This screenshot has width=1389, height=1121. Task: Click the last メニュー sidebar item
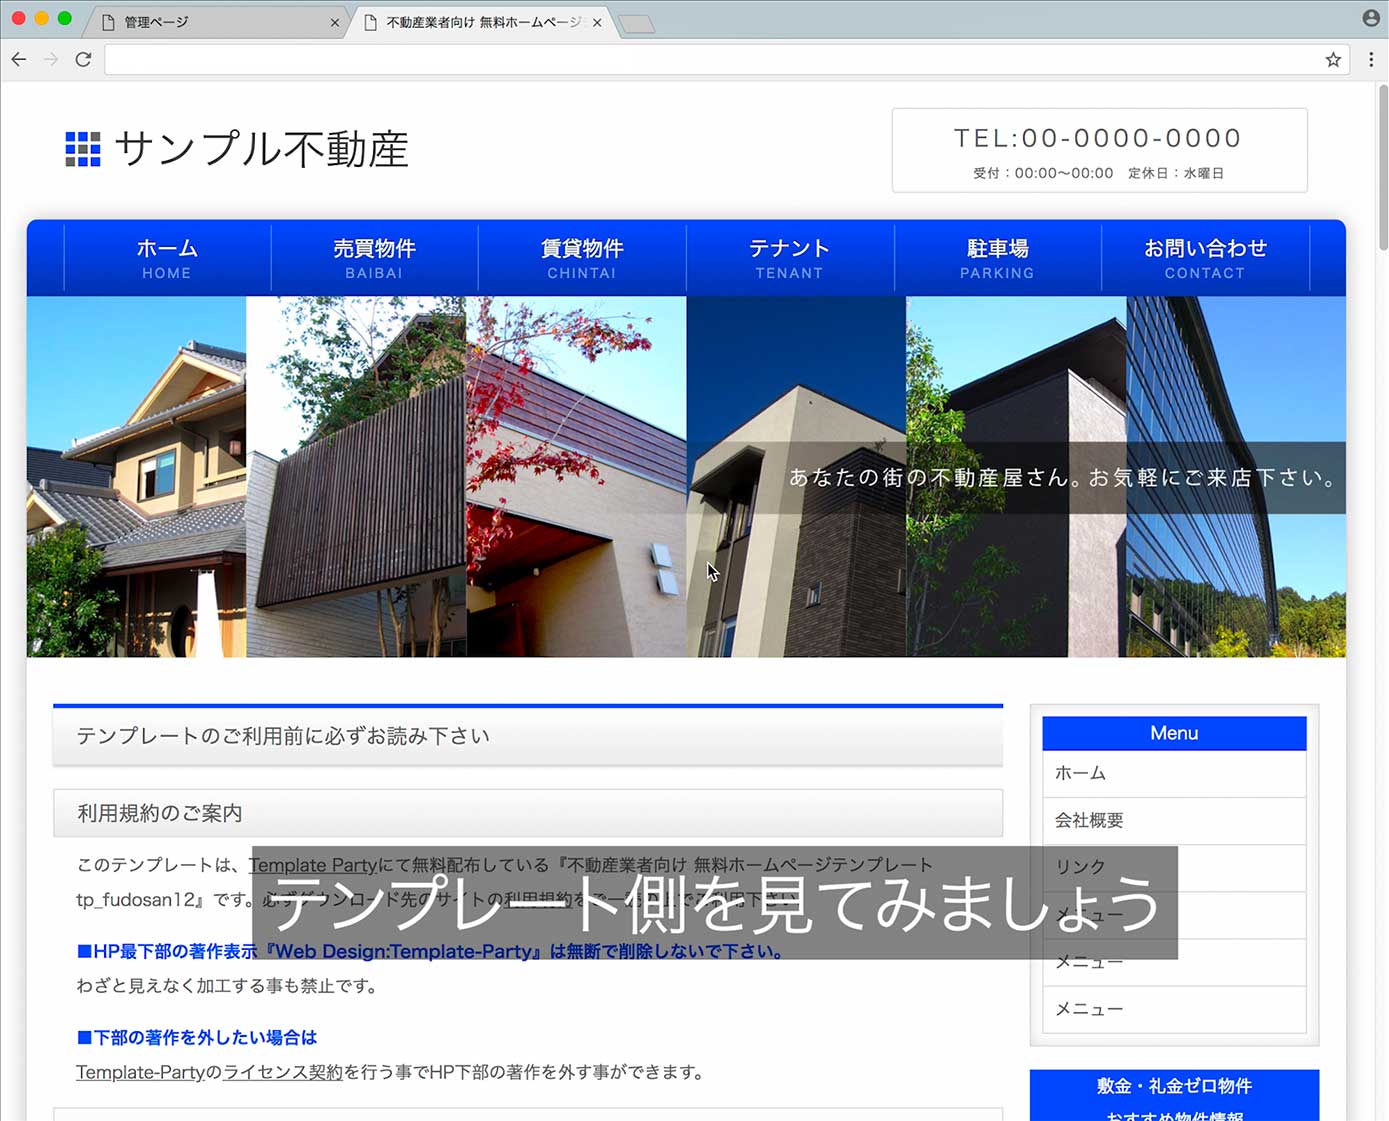coord(1174,1009)
